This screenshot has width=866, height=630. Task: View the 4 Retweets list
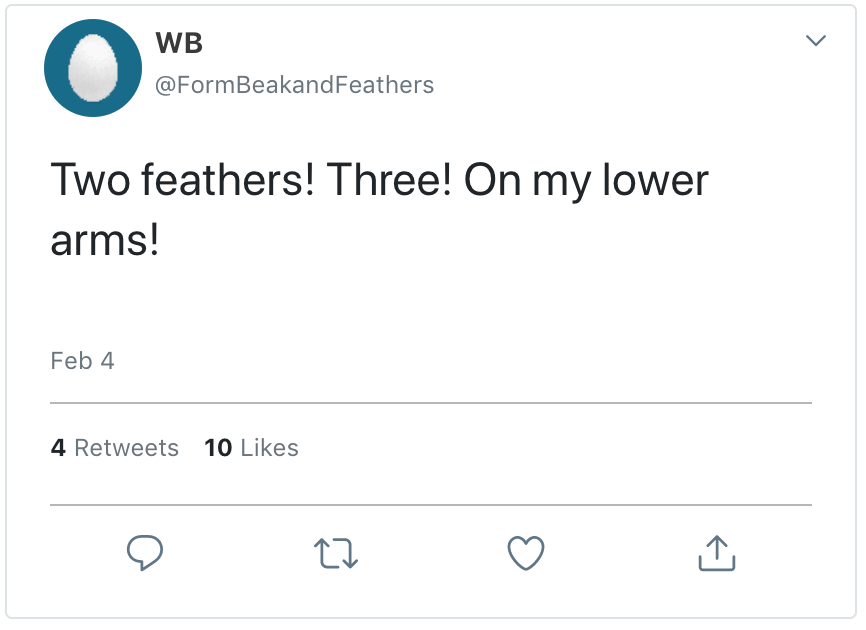(114, 448)
